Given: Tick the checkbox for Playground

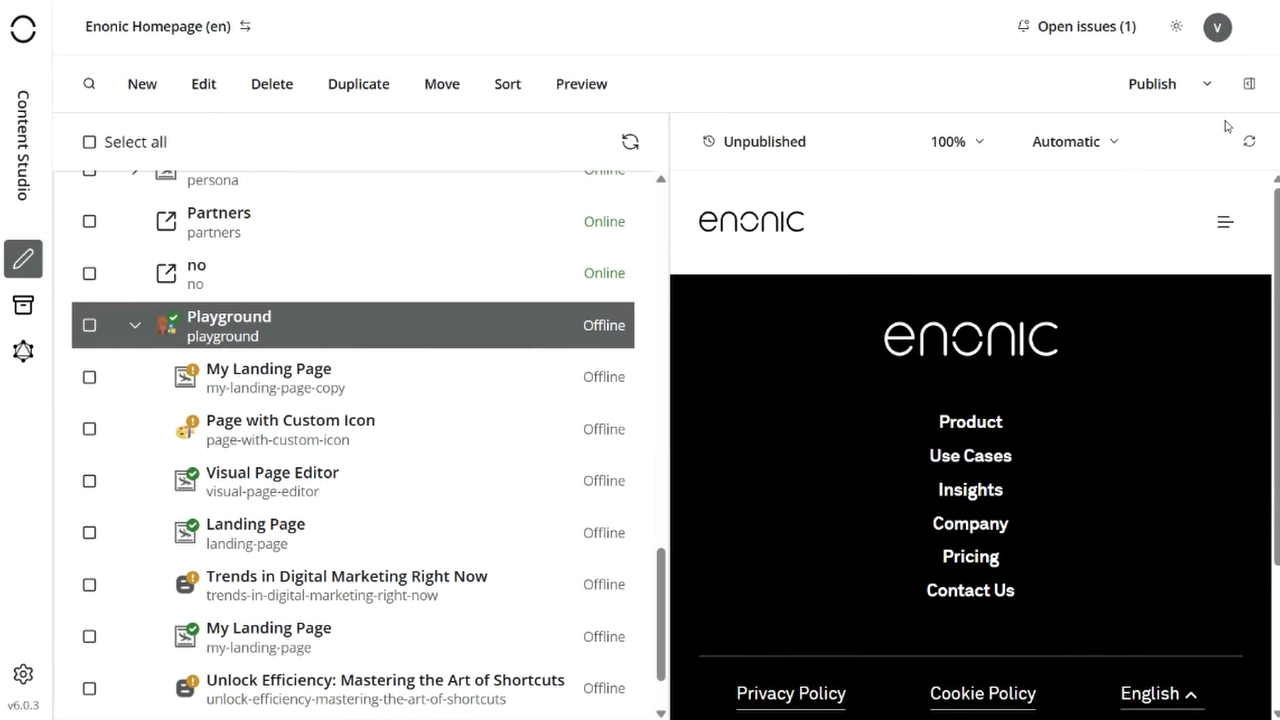Looking at the screenshot, I should [x=89, y=325].
